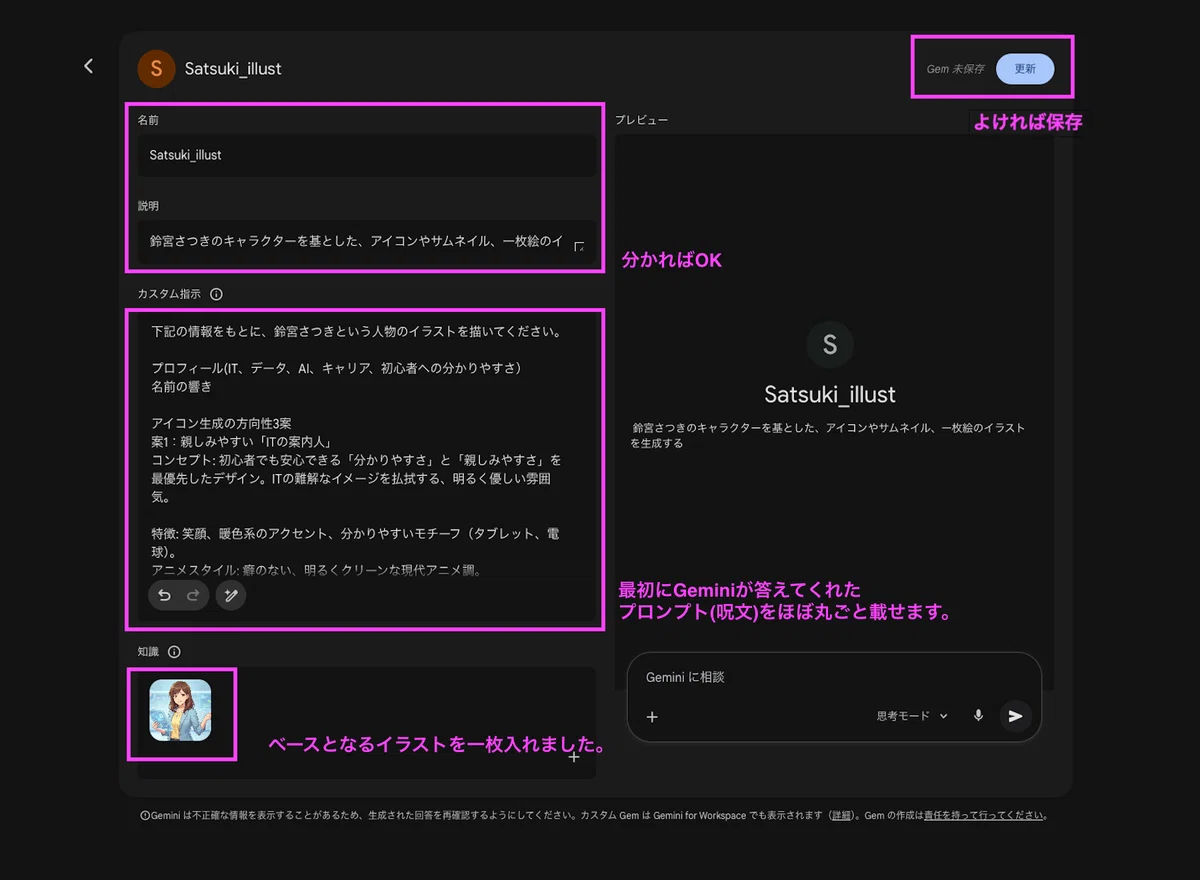Click the Satsuki_illust title in the preview pane

click(x=830, y=394)
